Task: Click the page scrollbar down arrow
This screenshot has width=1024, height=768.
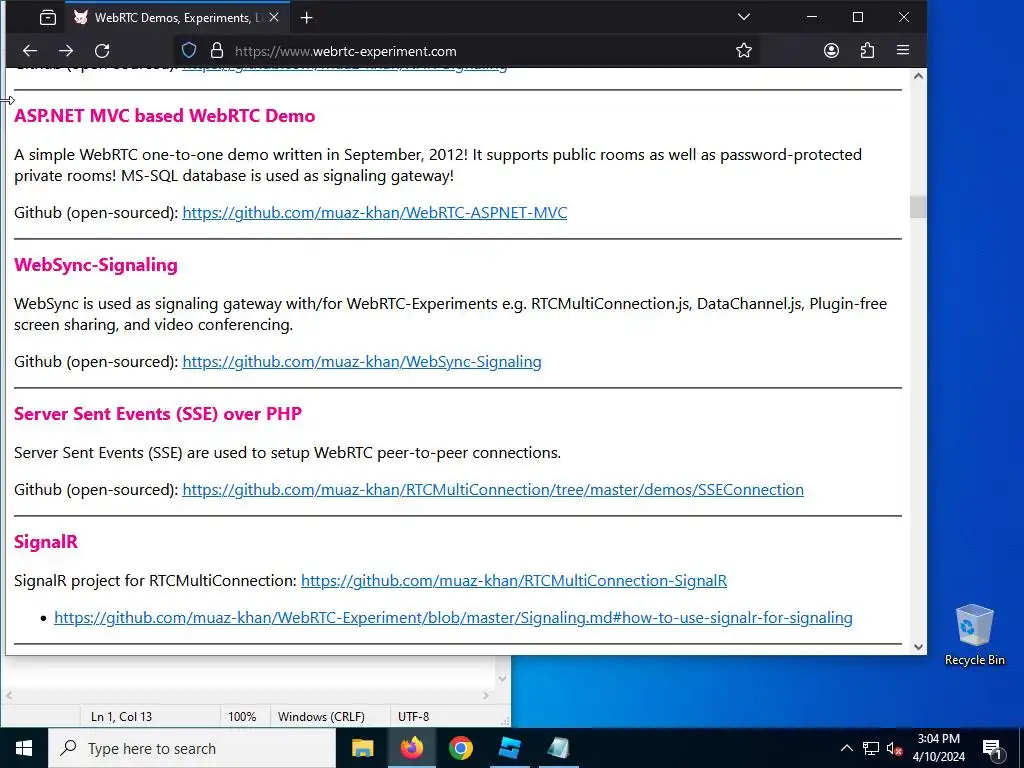Action: (918, 647)
